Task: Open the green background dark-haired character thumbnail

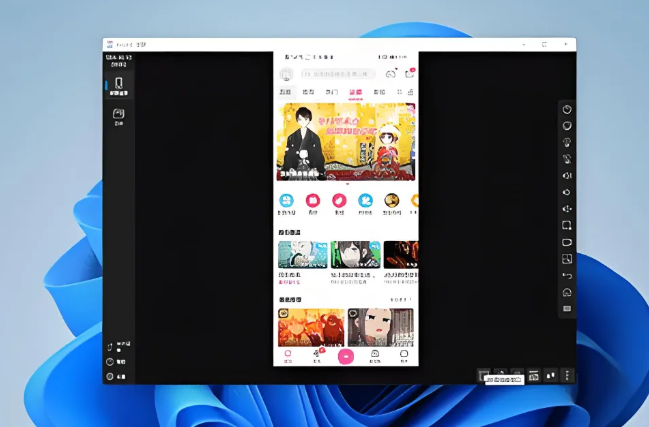Action: pyautogui.click(x=355, y=255)
